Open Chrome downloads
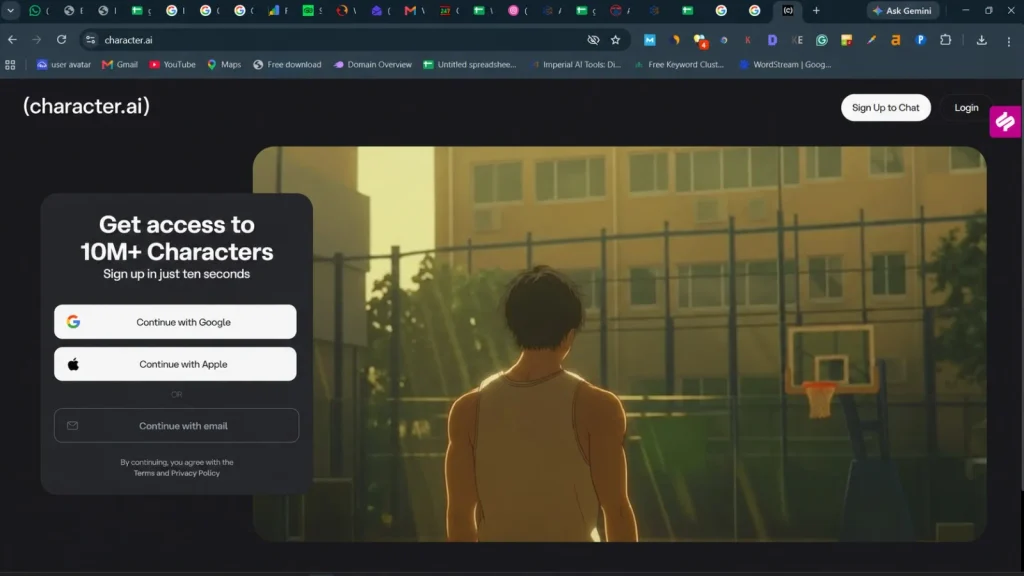 pyautogui.click(x=981, y=40)
